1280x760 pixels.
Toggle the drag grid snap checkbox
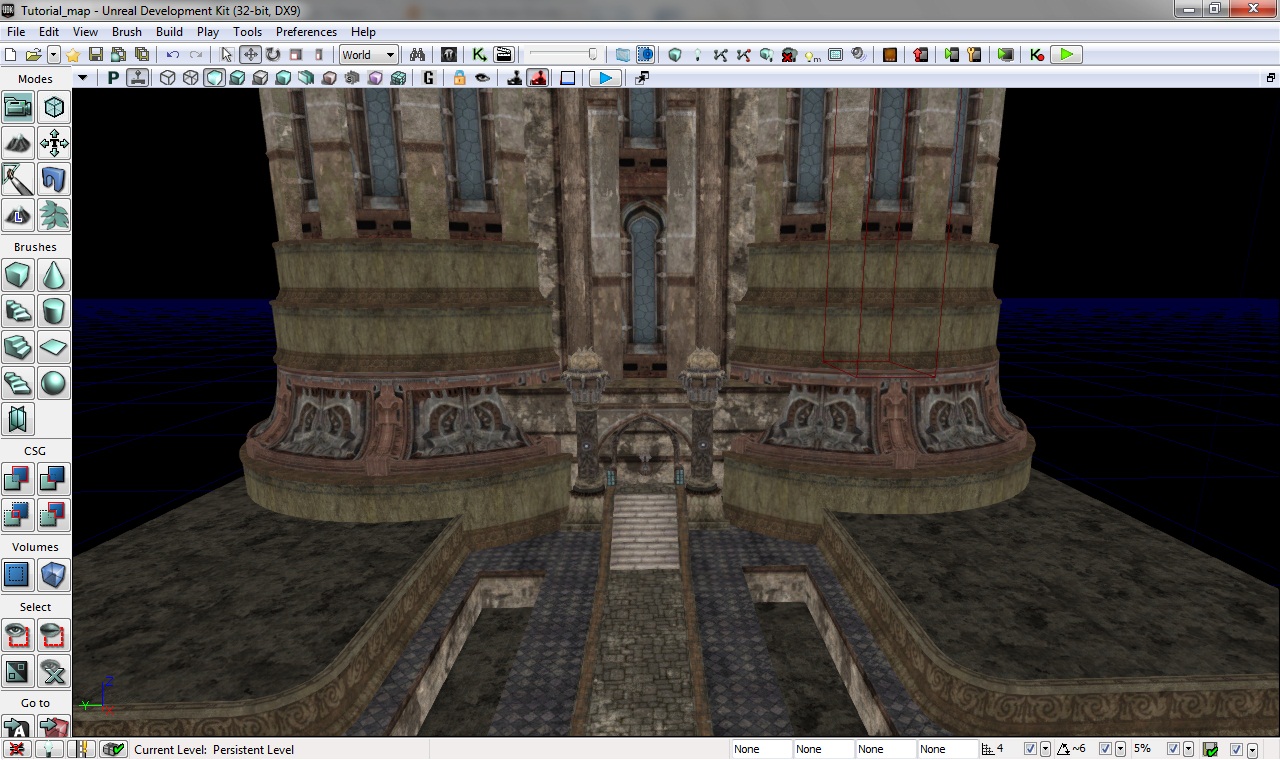[x=1030, y=749]
